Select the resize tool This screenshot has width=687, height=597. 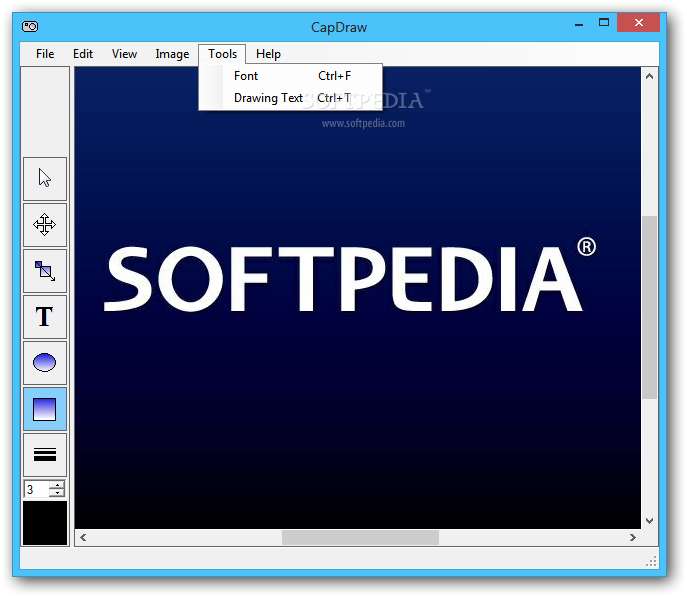tap(45, 271)
